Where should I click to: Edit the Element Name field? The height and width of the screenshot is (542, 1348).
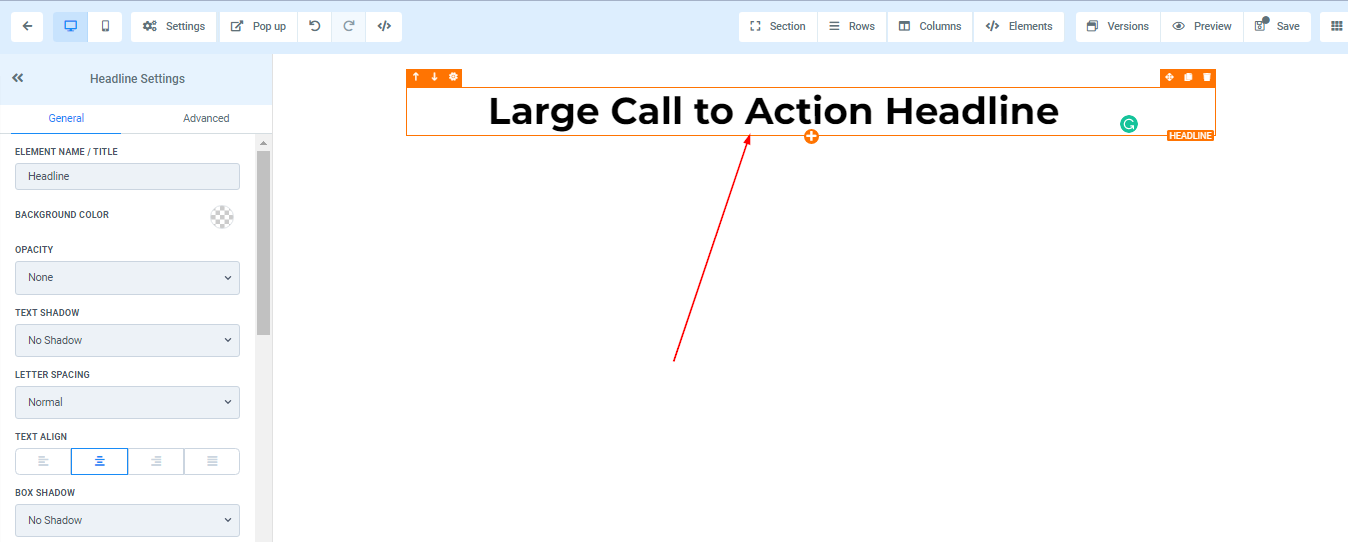(127, 176)
